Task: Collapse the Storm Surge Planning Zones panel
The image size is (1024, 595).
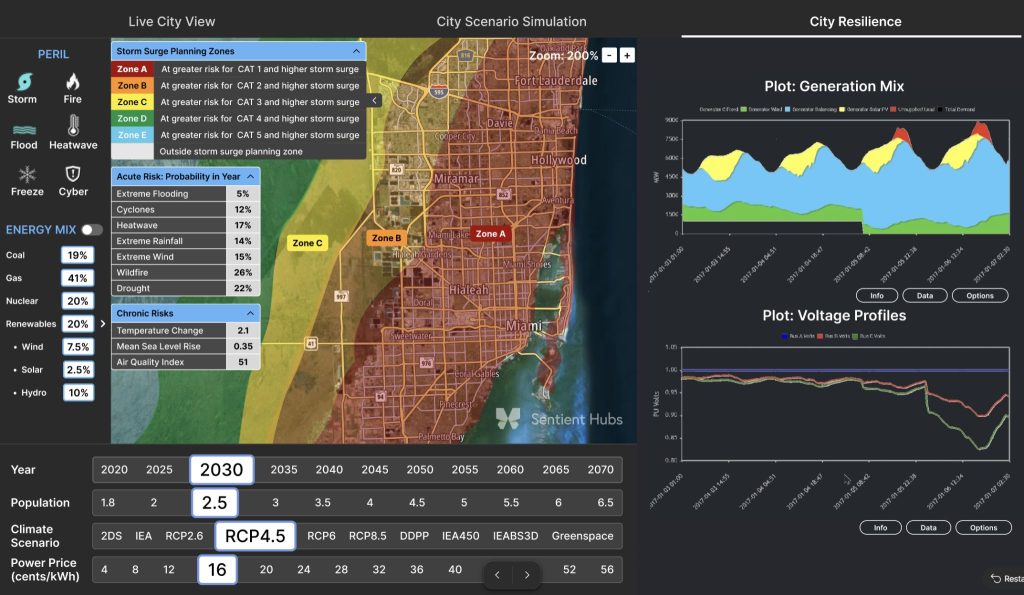Action: click(356, 51)
